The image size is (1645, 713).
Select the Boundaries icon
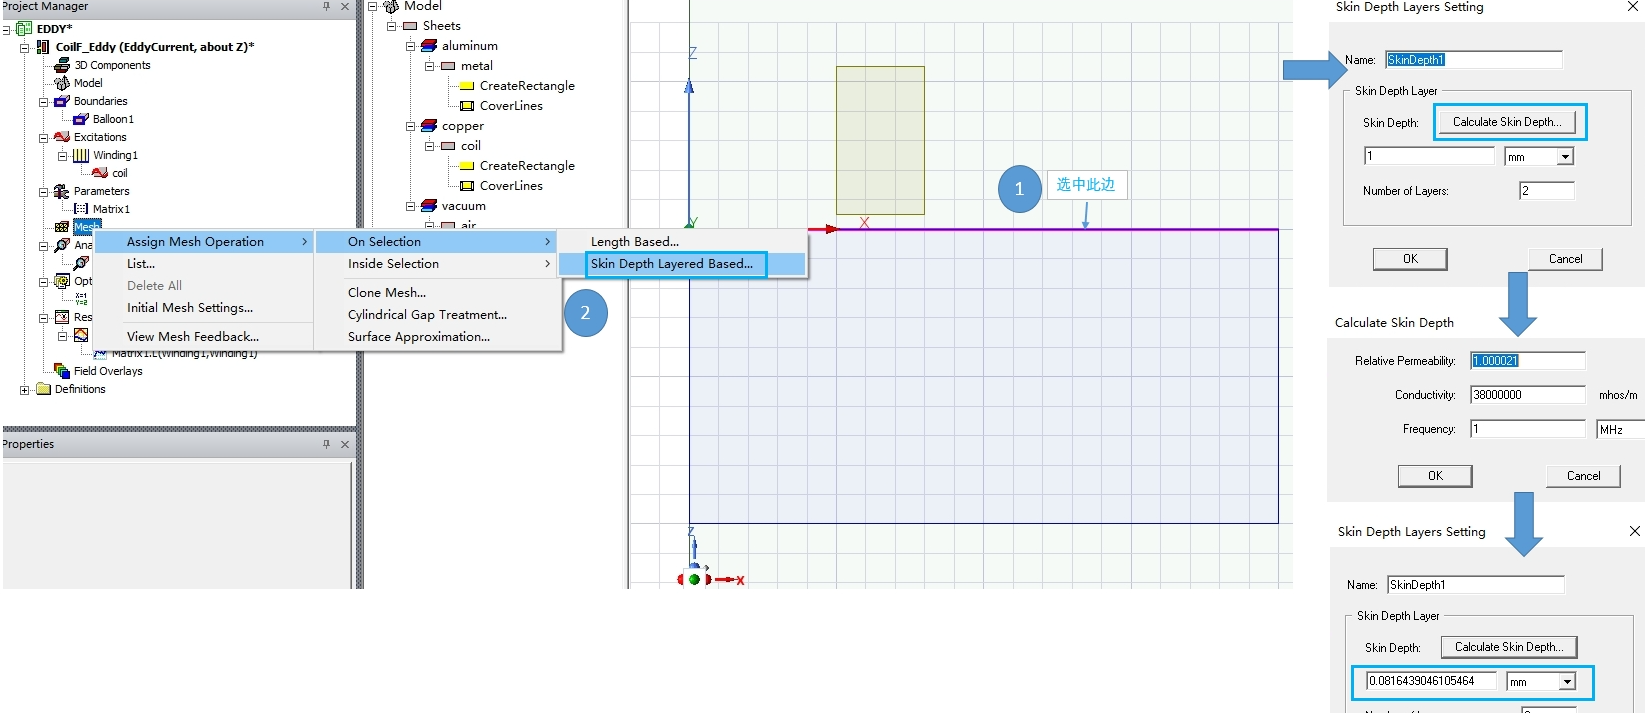coord(61,101)
